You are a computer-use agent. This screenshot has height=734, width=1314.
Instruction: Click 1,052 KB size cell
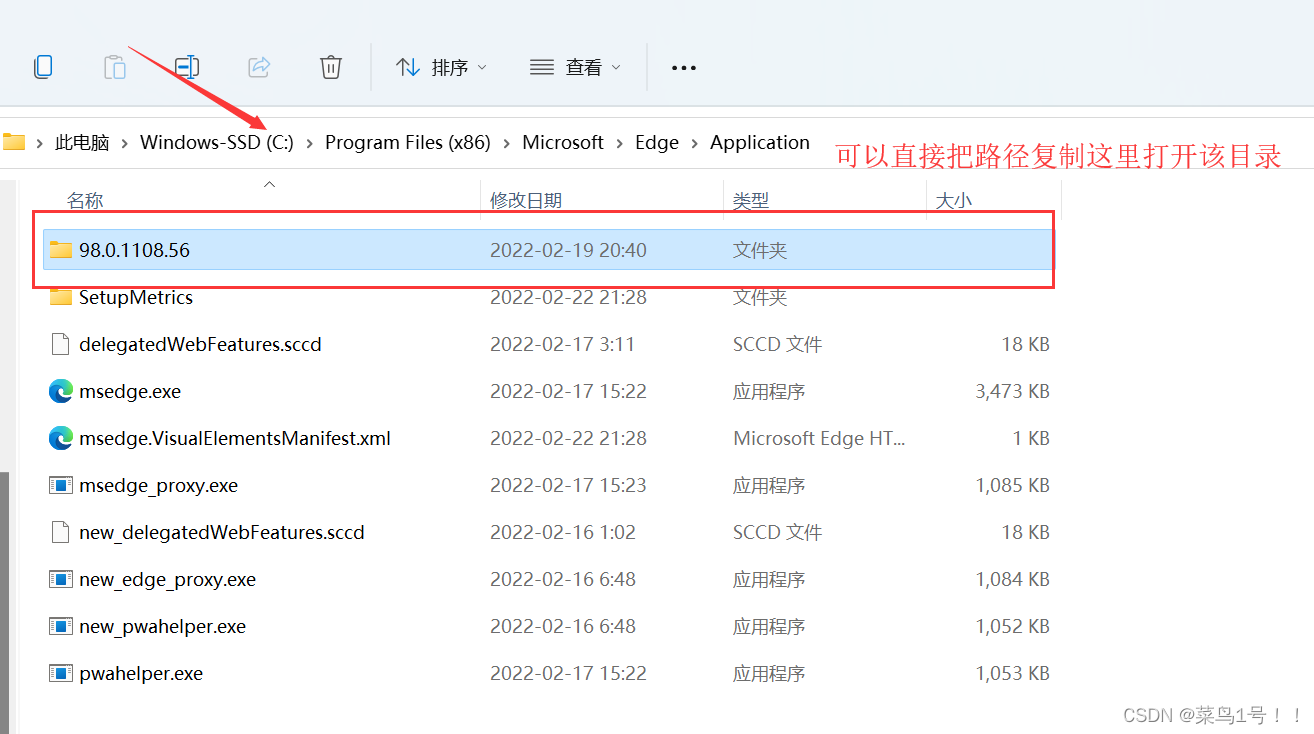tap(1012, 626)
